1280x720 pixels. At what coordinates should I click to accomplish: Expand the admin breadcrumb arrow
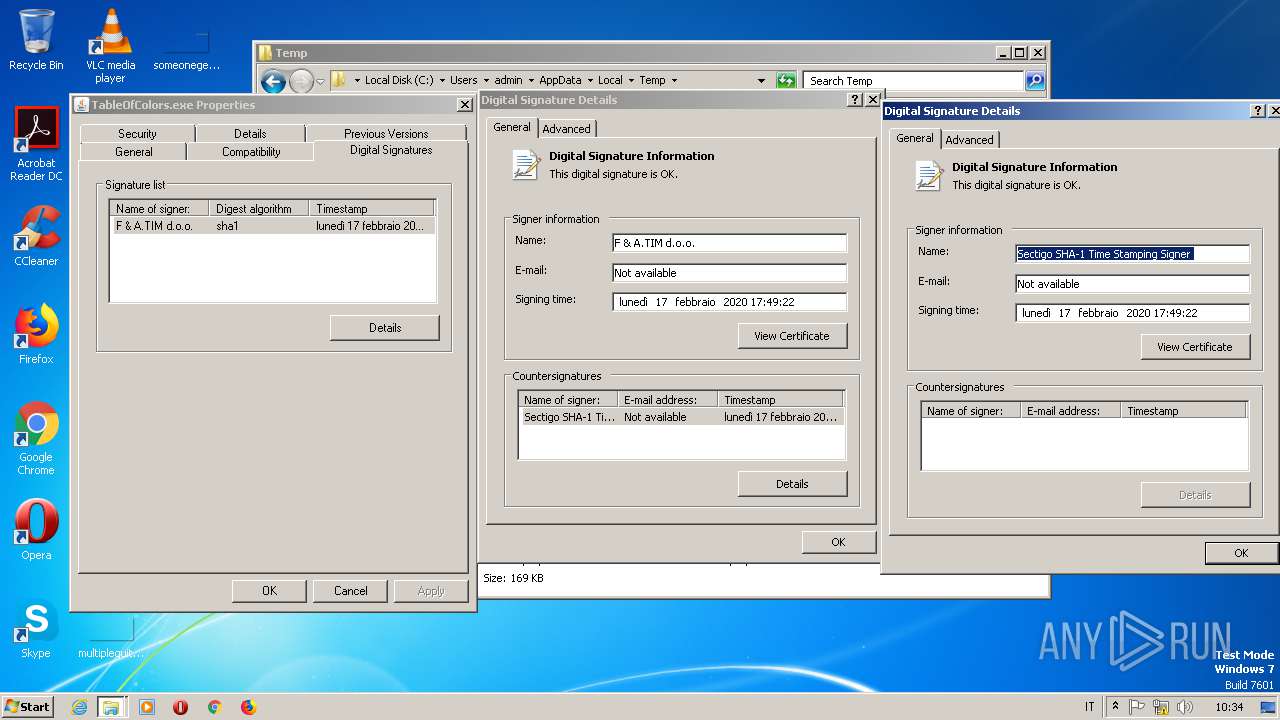(530, 81)
